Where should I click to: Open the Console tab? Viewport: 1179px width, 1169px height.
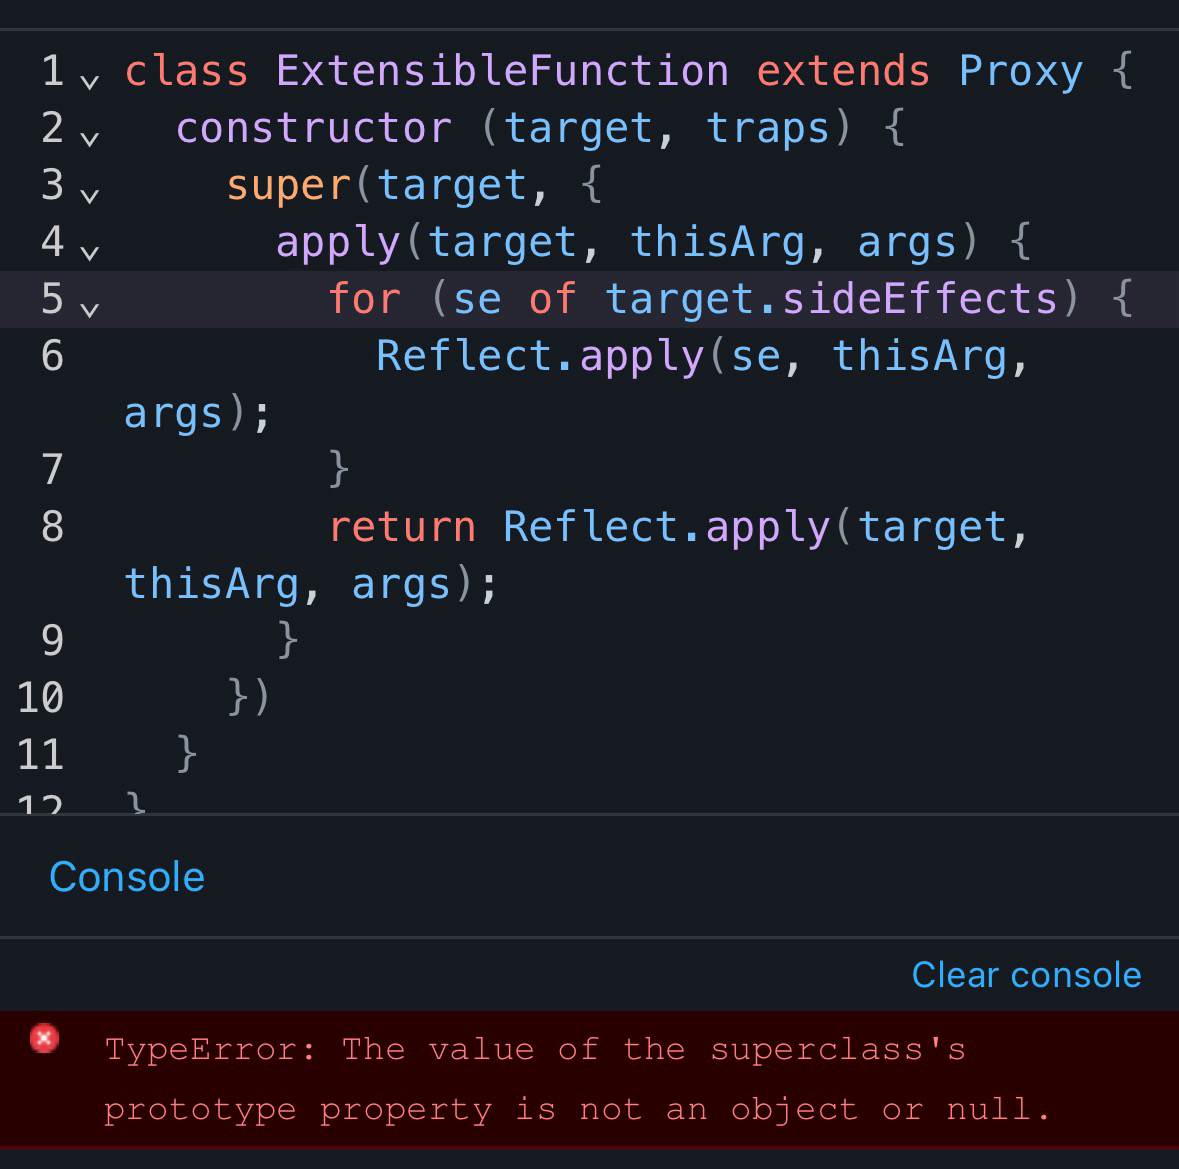[x=127, y=877]
